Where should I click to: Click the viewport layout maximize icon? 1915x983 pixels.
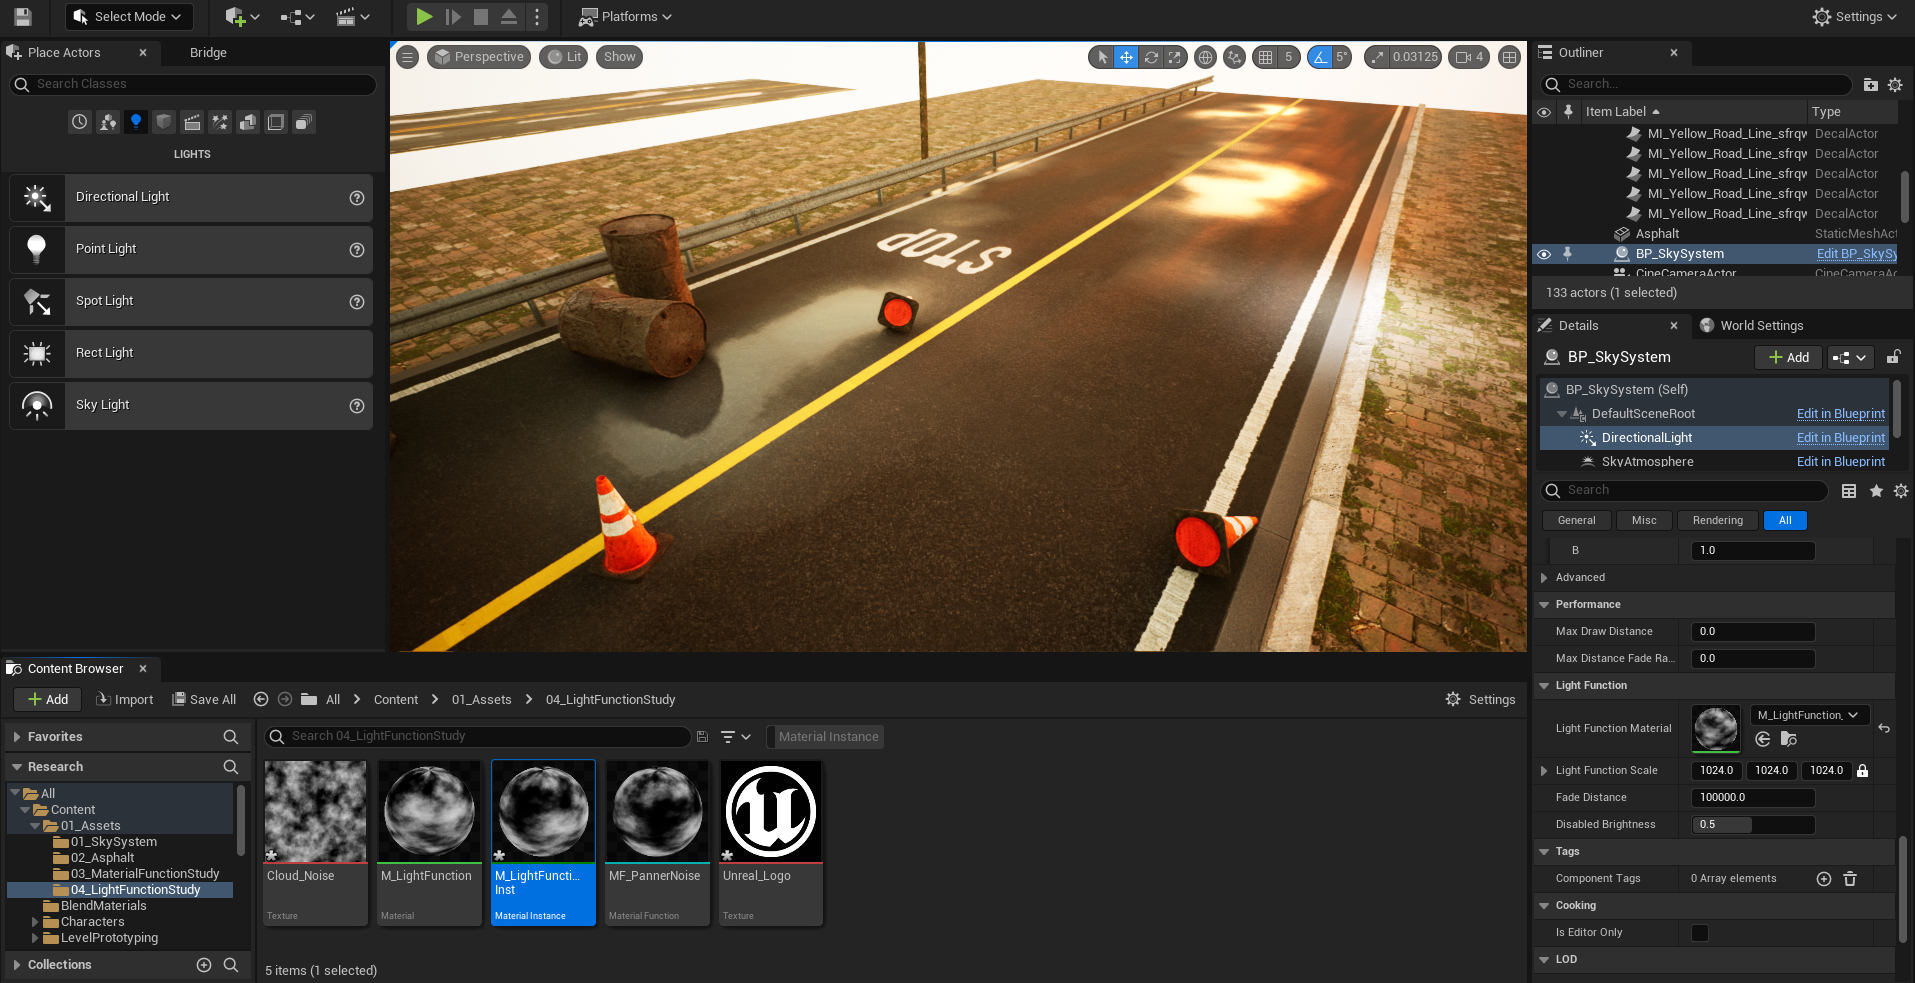[x=1510, y=57]
